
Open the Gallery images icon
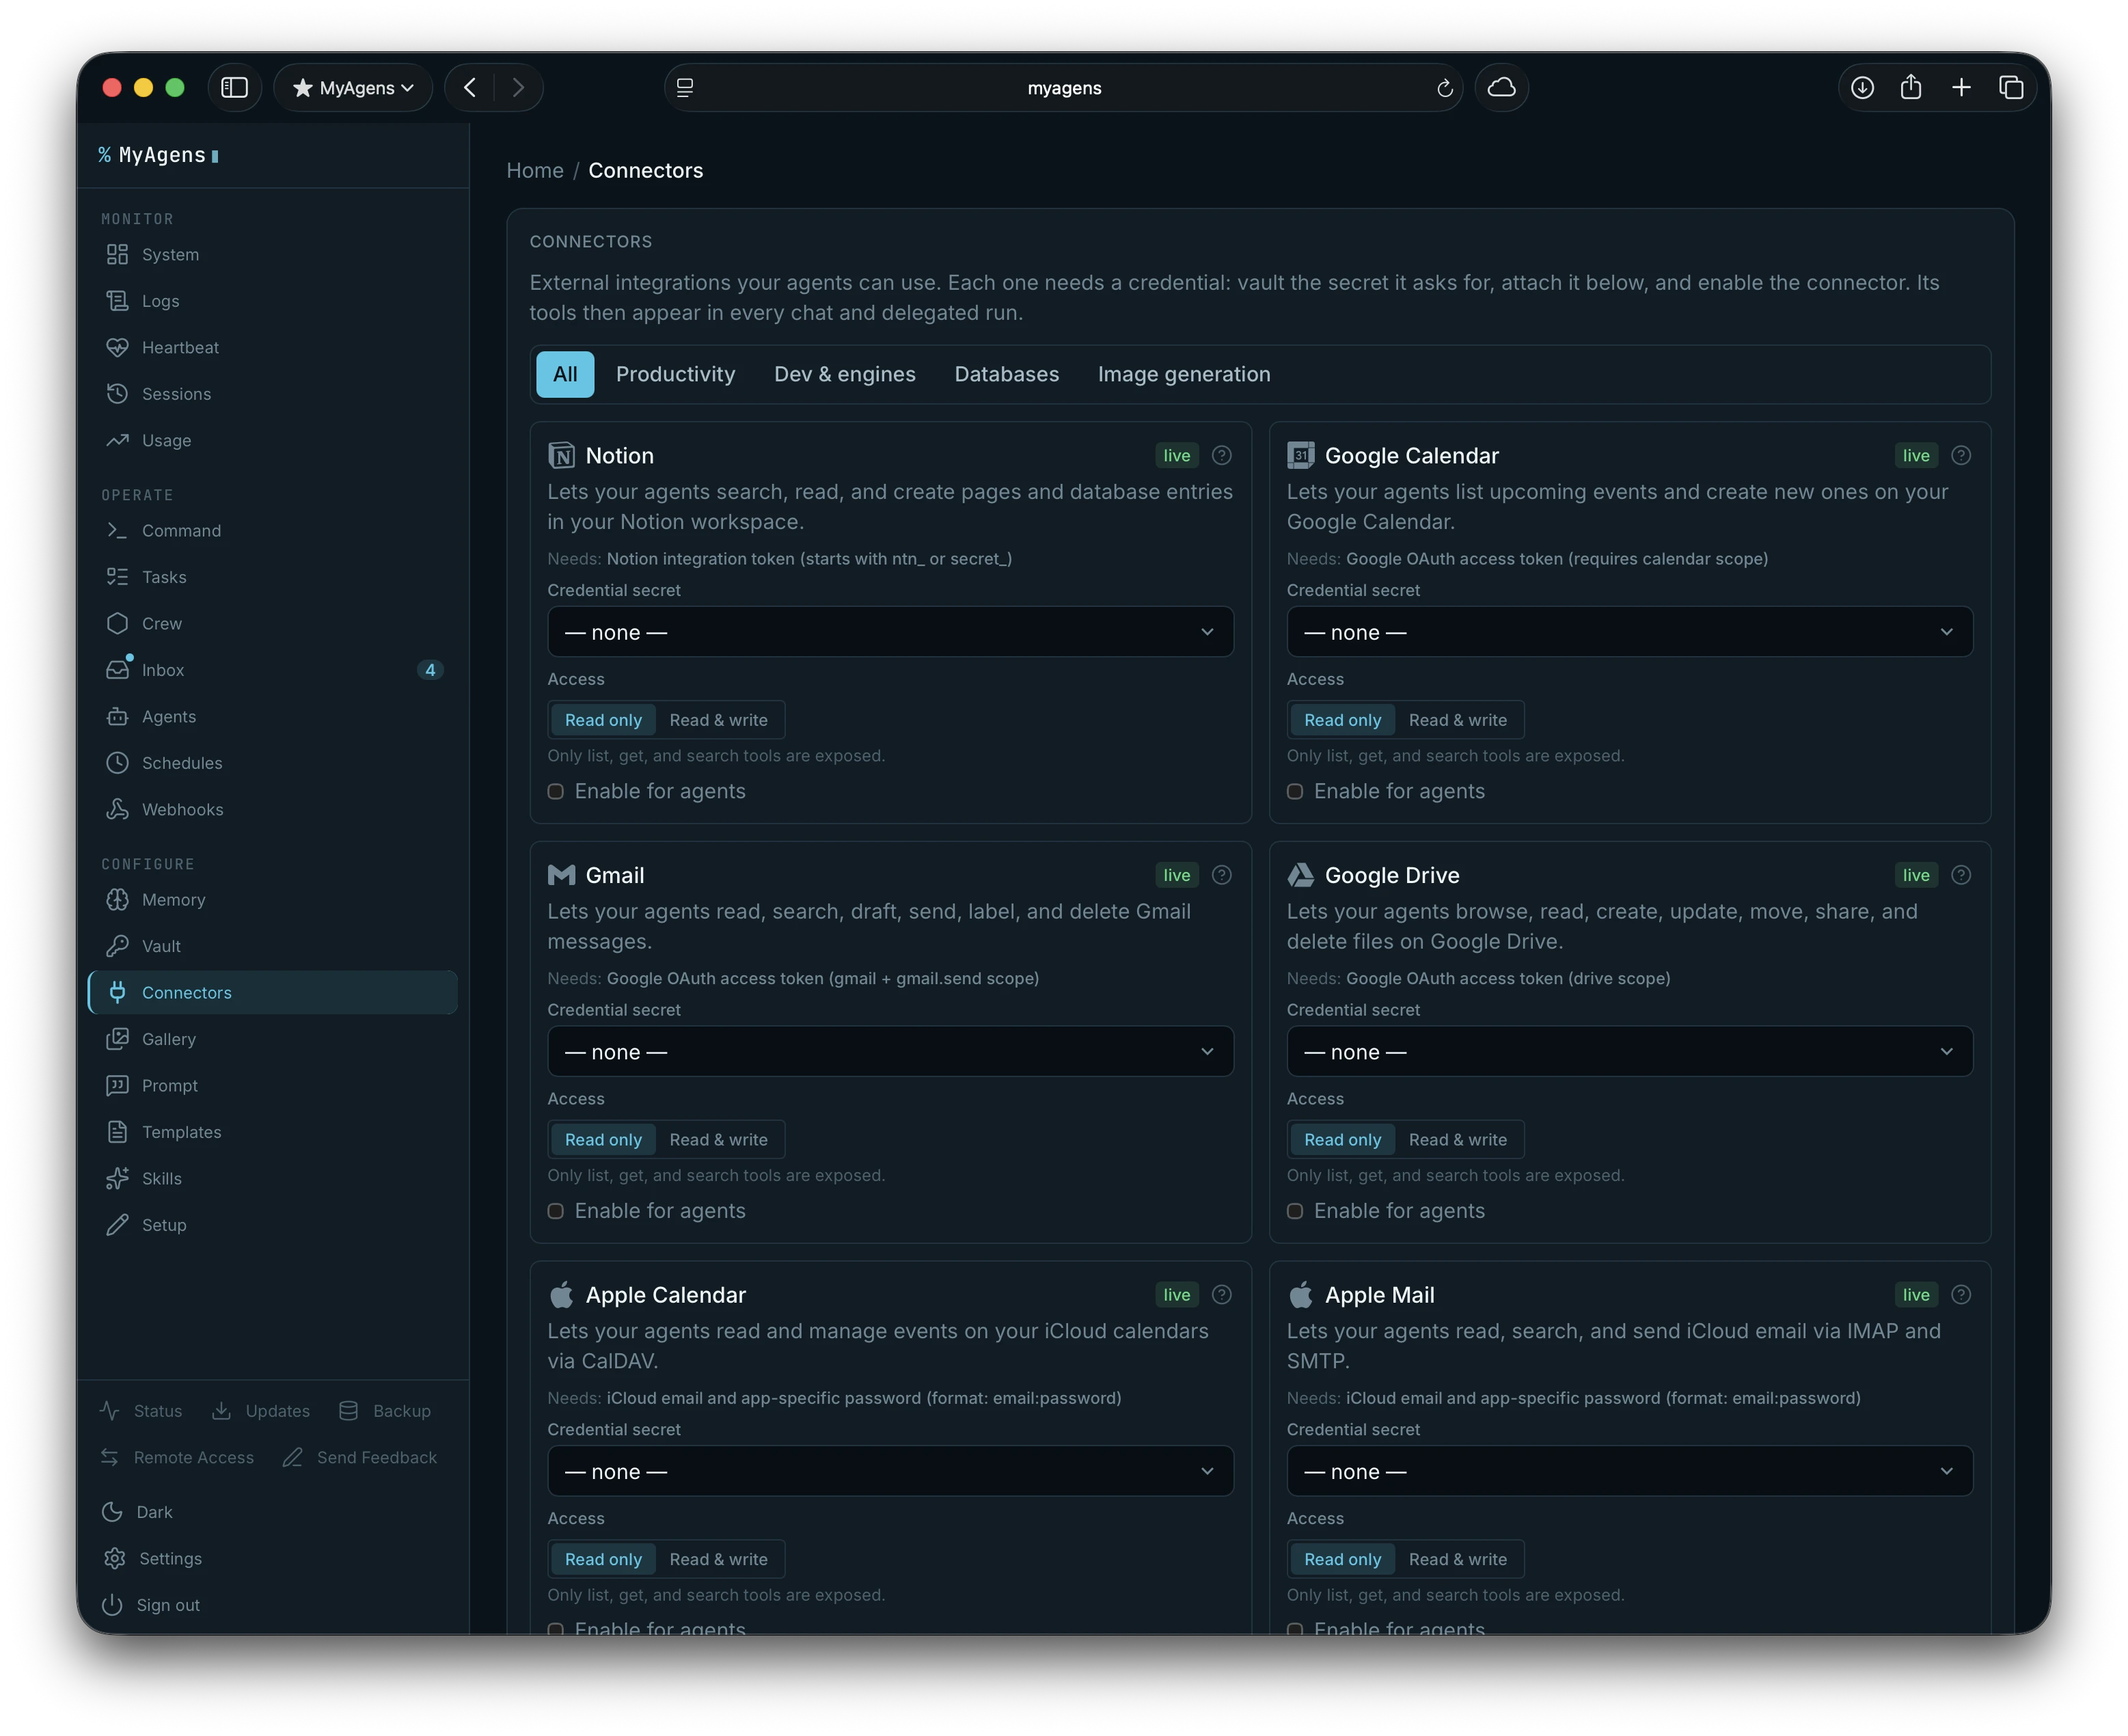(x=117, y=1039)
